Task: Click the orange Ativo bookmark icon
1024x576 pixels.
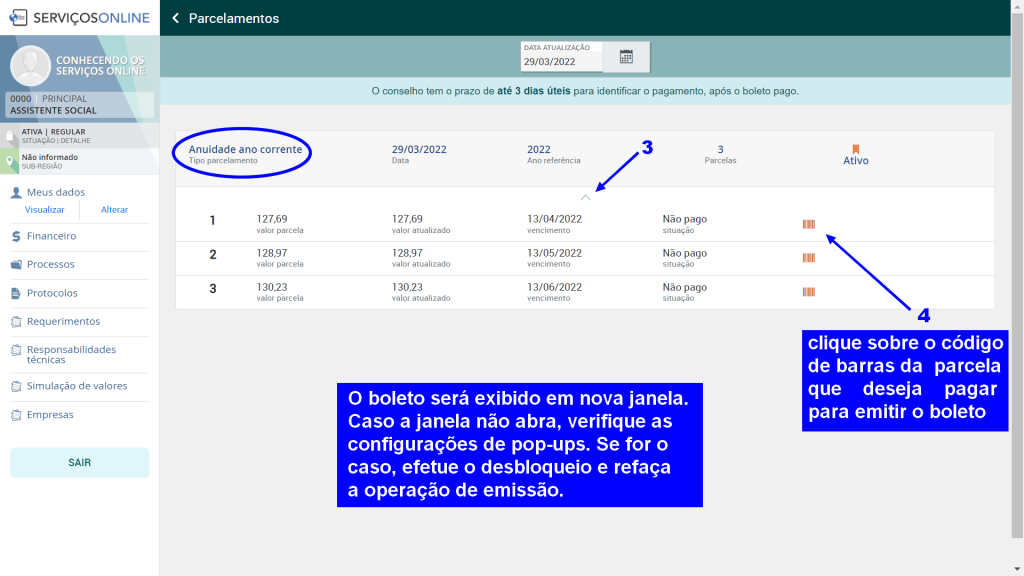Action: point(855,149)
